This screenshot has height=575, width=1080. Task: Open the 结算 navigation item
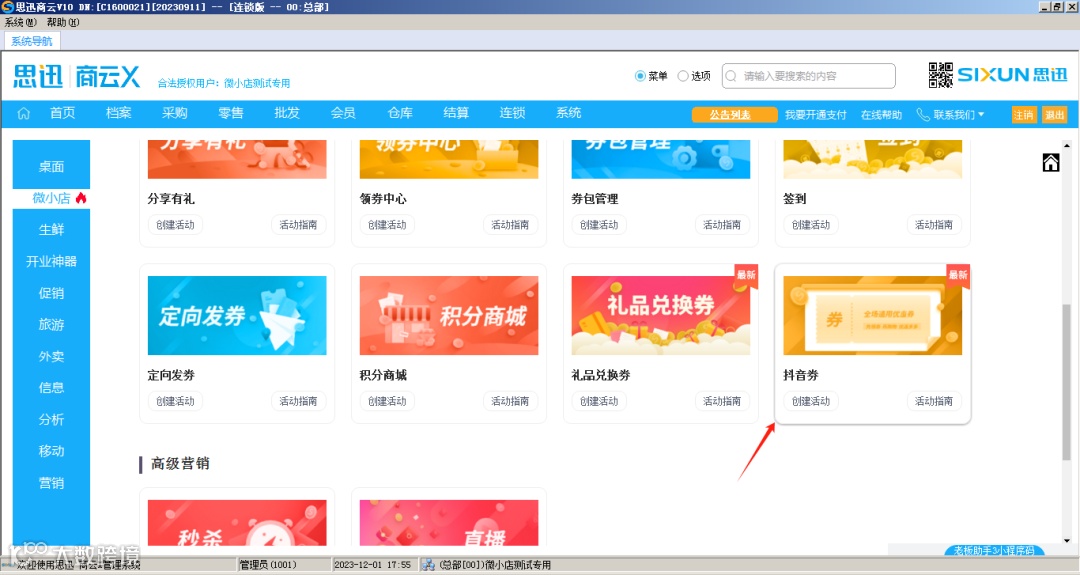[456, 113]
